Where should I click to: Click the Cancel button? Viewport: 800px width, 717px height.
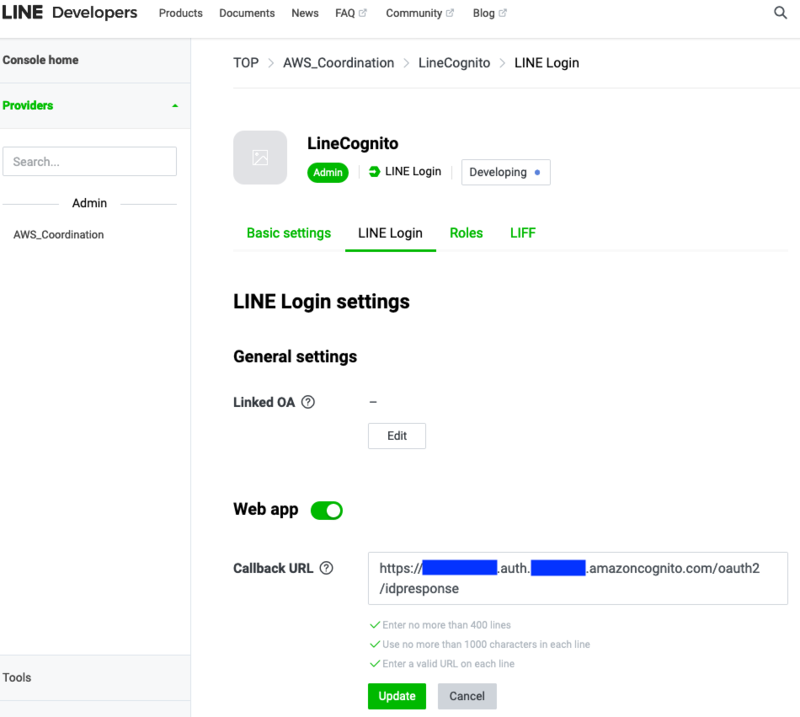(x=467, y=696)
